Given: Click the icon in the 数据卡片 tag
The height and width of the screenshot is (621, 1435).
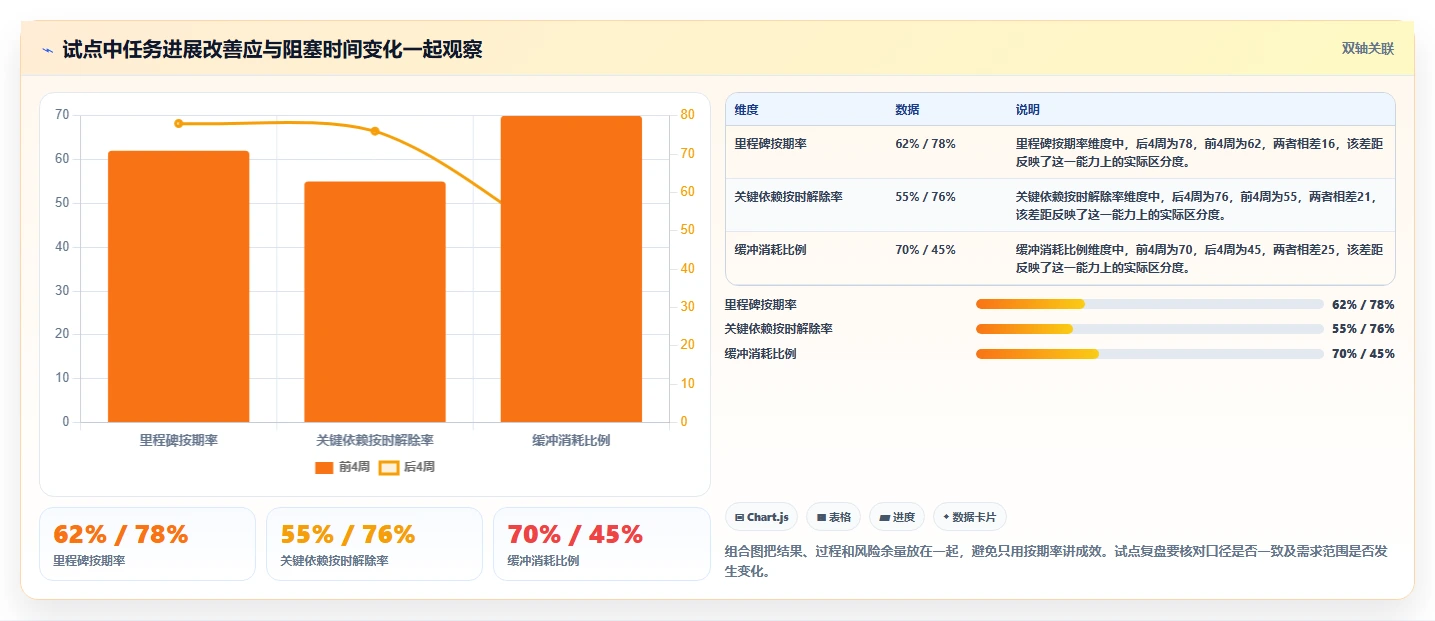Looking at the screenshot, I should click(x=946, y=517).
